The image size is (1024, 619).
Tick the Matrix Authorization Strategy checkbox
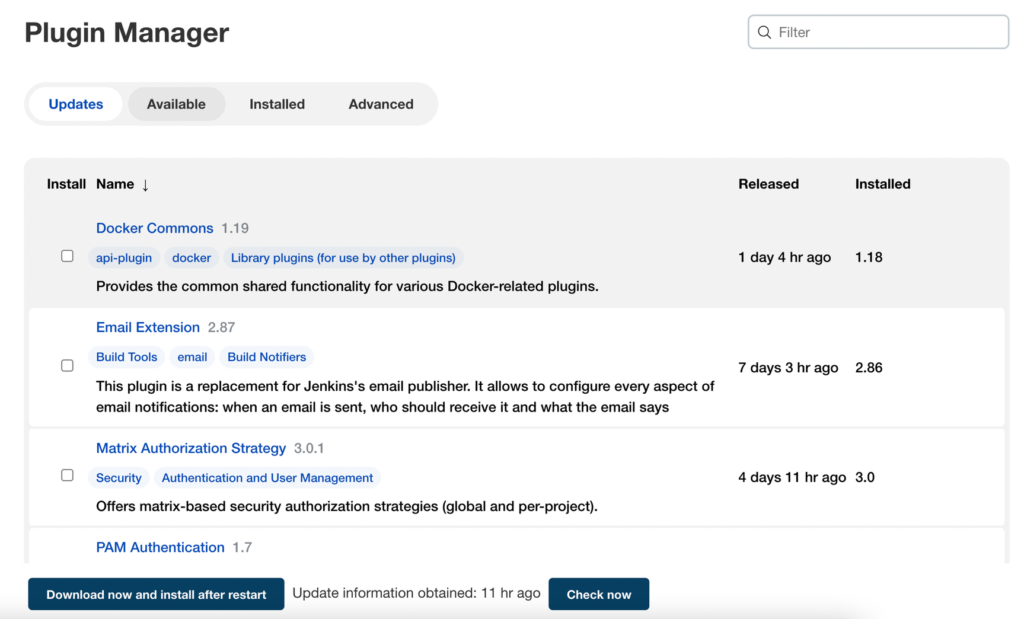tap(67, 475)
